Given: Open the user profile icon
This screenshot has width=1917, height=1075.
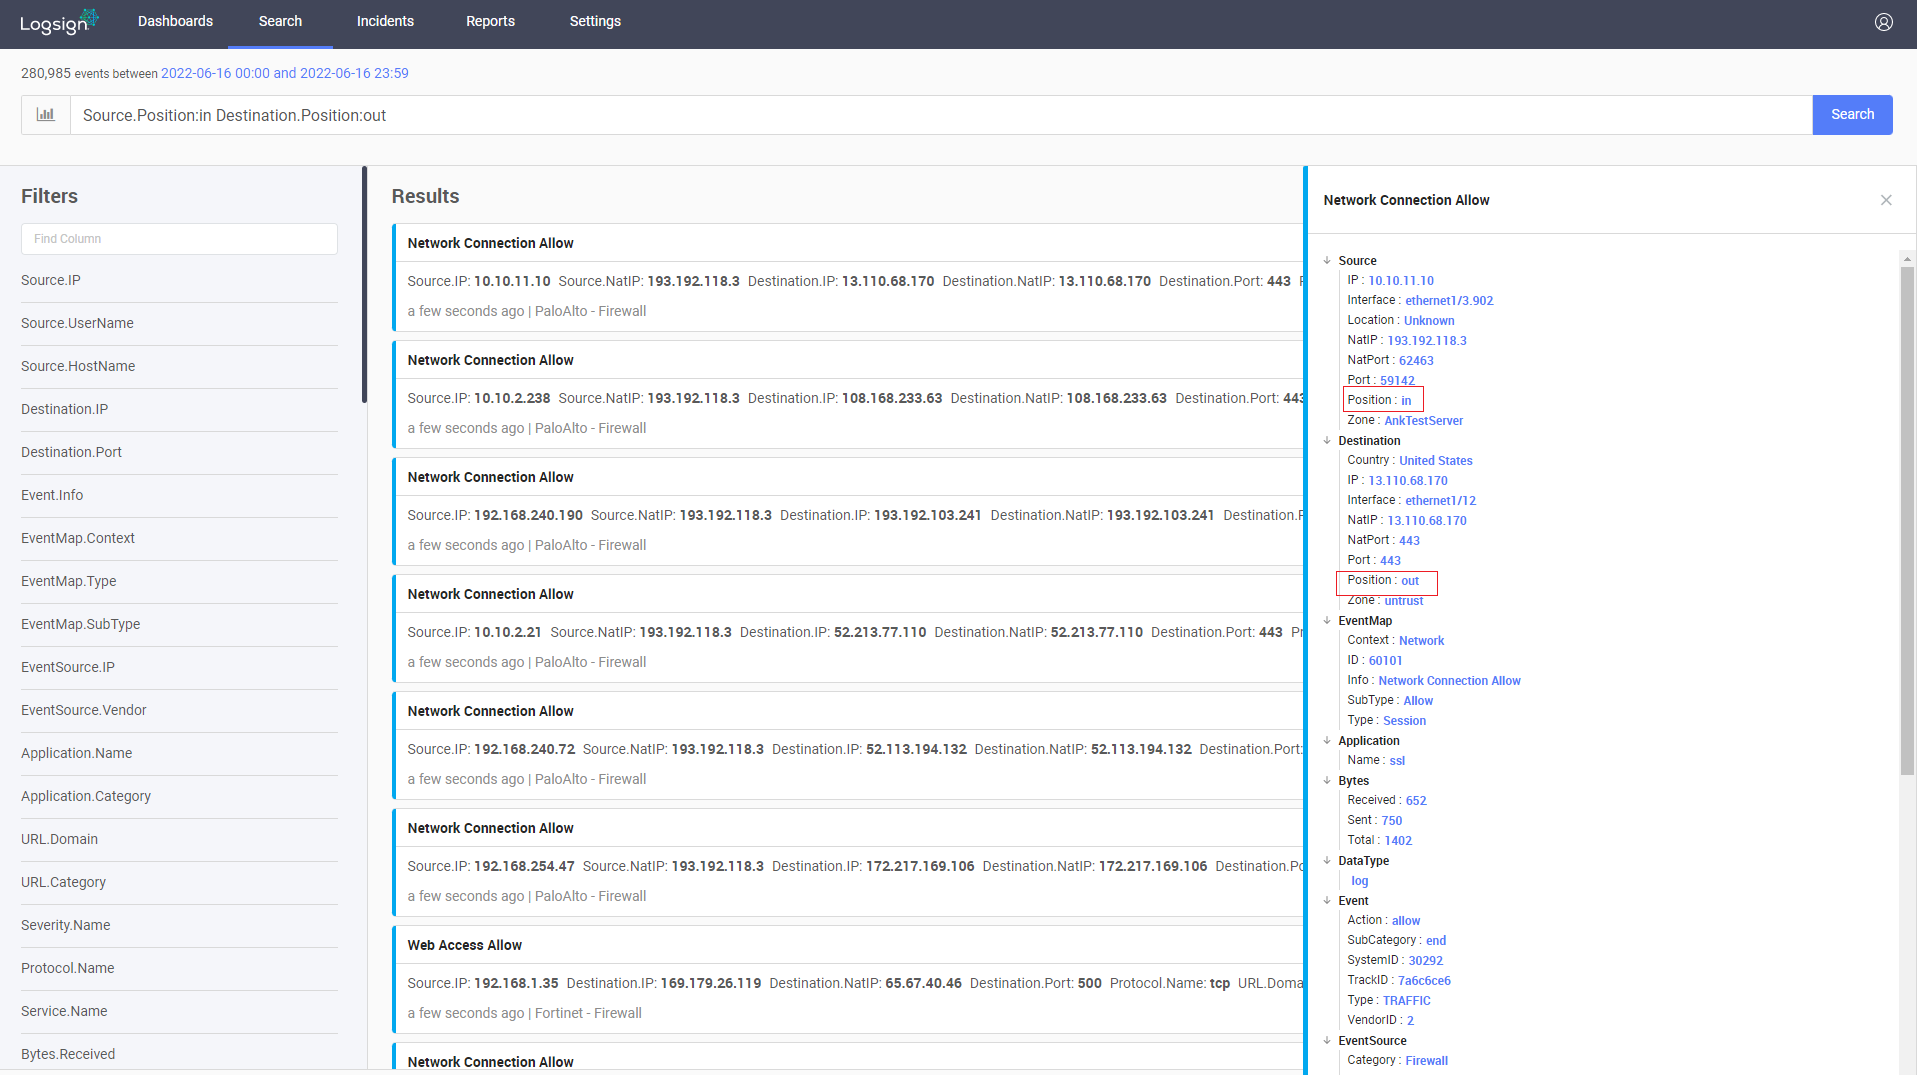Looking at the screenshot, I should pyautogui.click(x=1883, y=22).
